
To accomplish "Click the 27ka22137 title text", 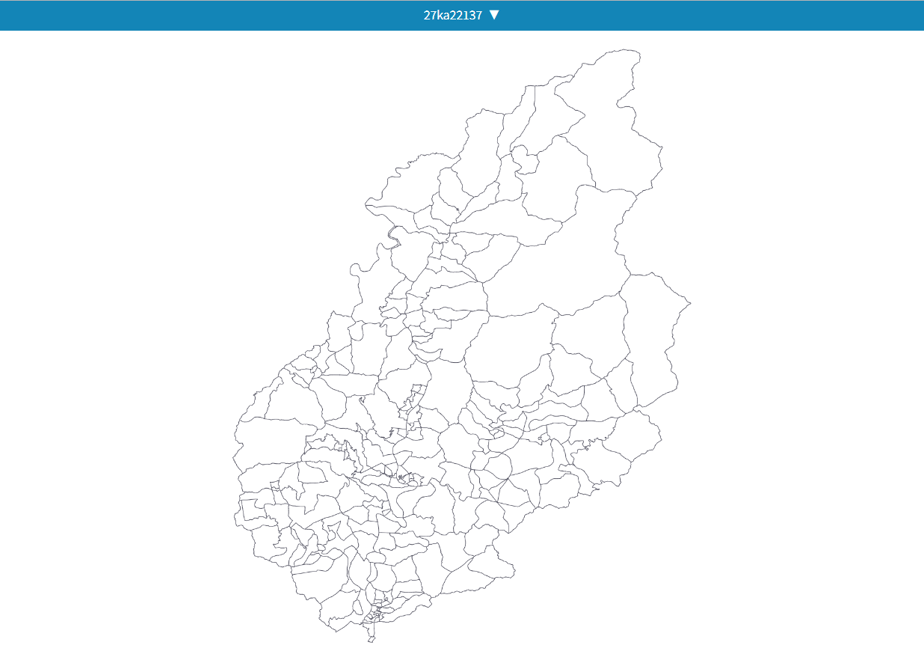I will [x=453, y=15].
